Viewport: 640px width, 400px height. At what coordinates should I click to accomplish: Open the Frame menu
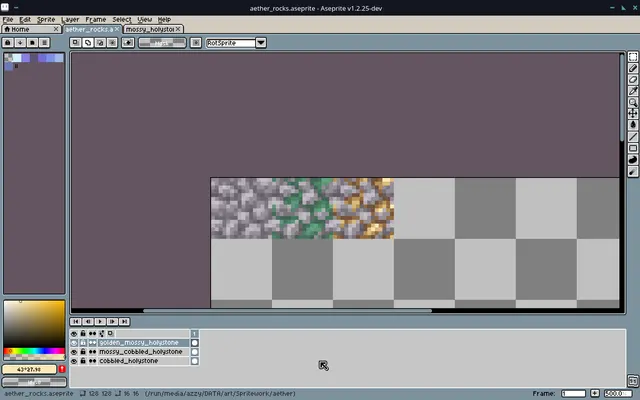(x=96, y=20)
